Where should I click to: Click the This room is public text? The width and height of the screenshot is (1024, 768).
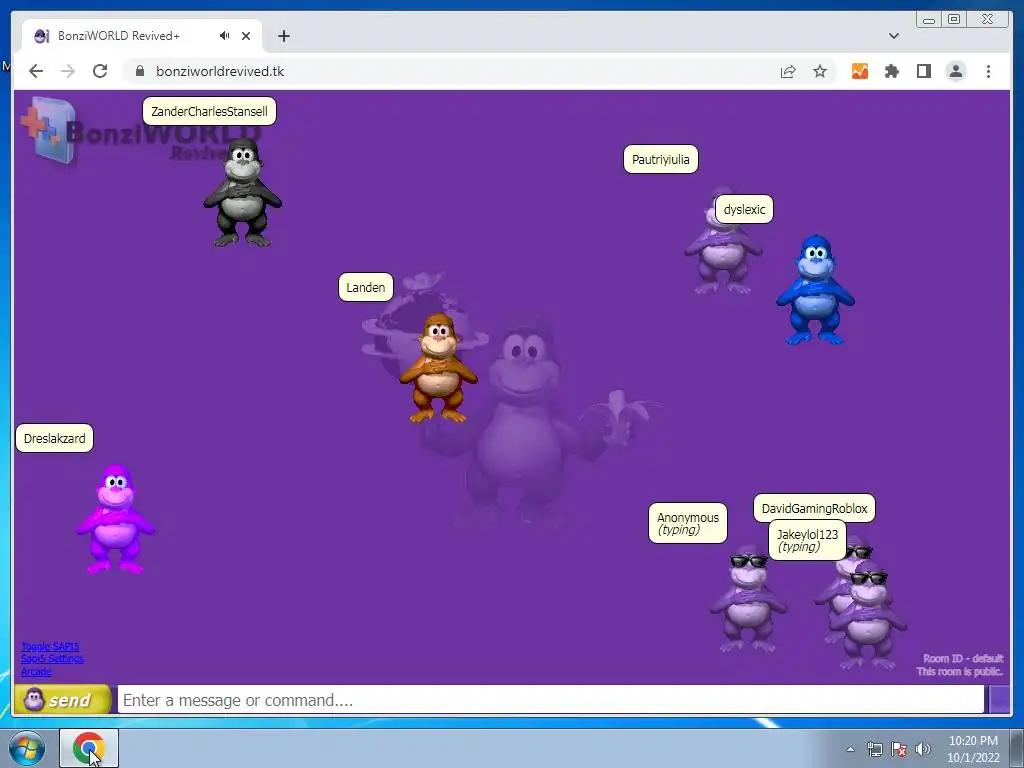(x=959, y=671)
